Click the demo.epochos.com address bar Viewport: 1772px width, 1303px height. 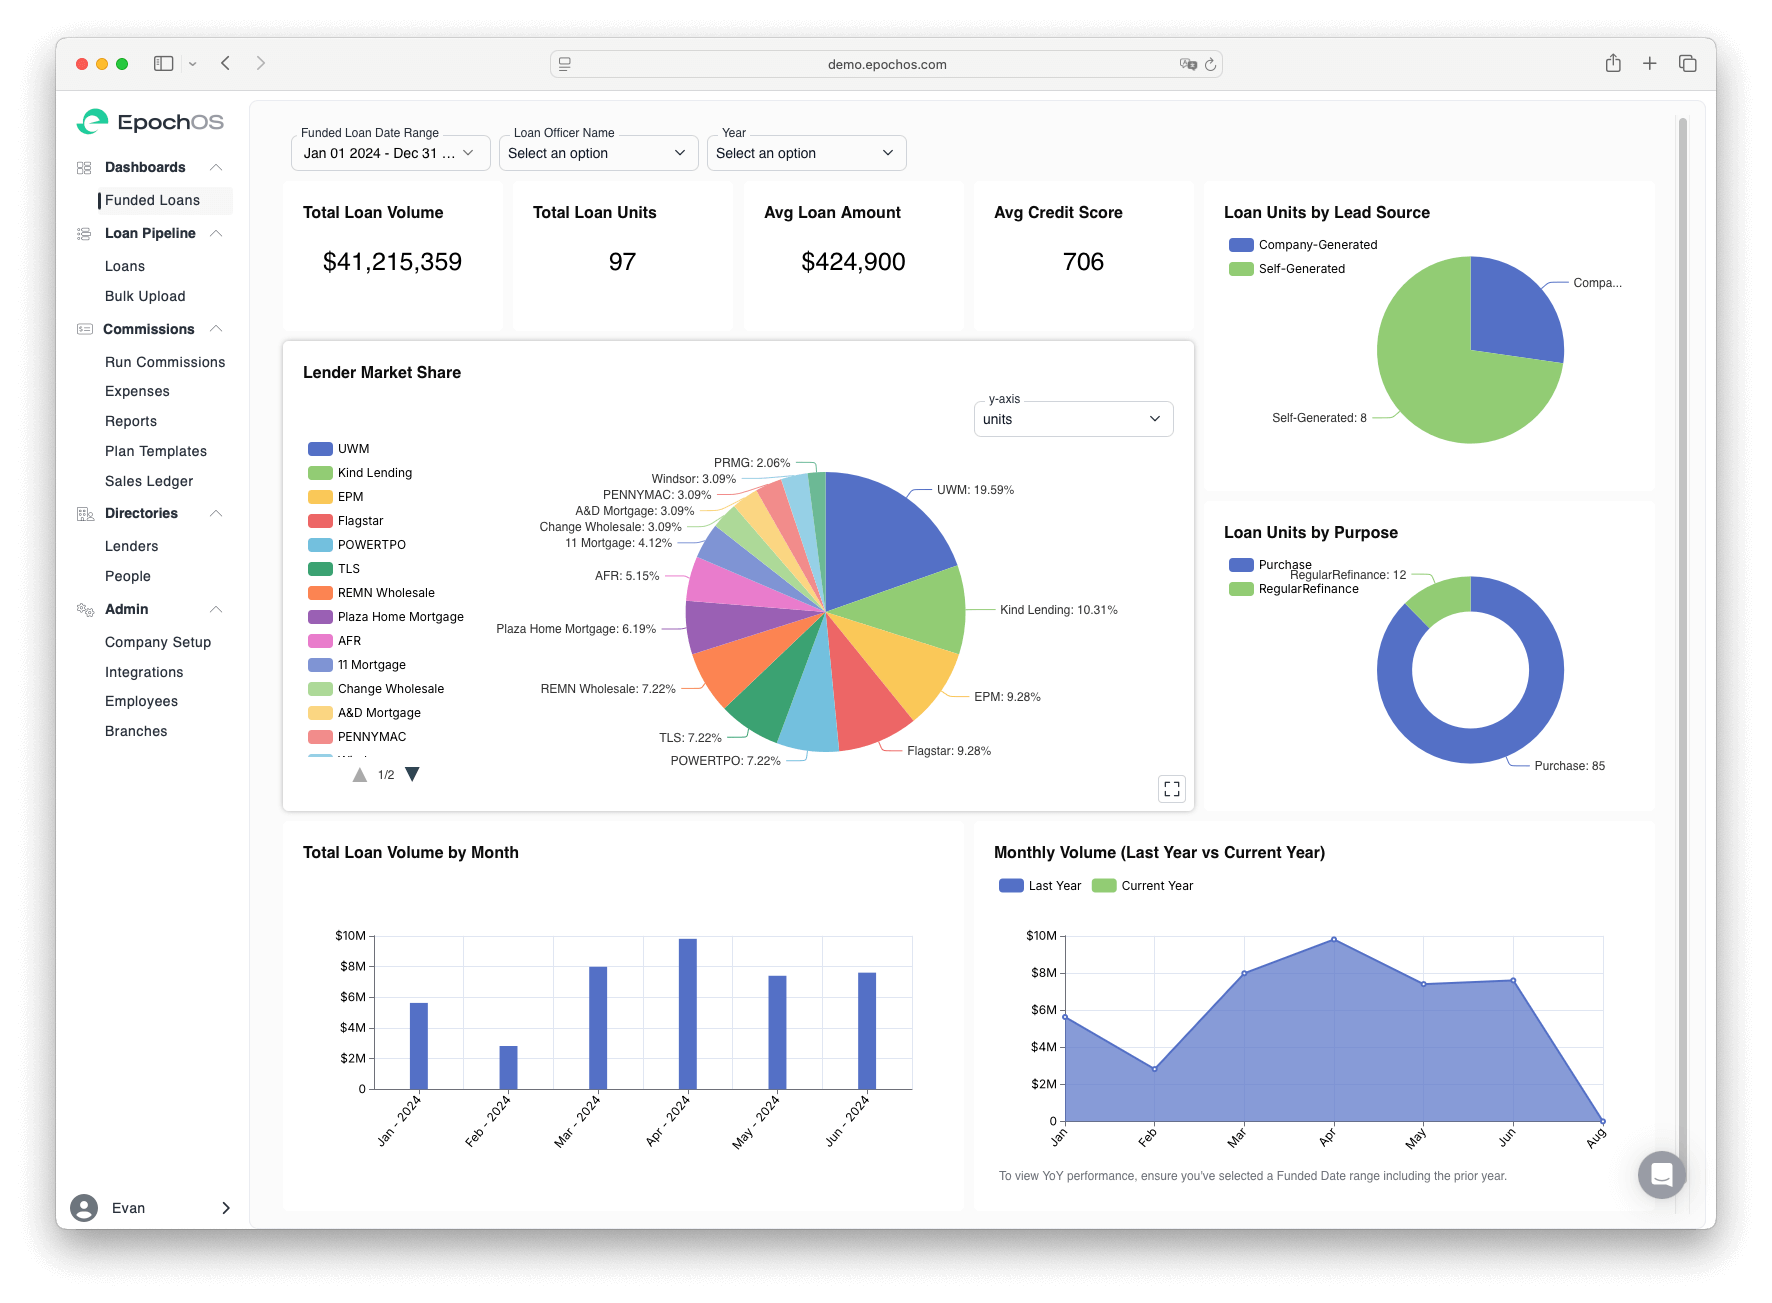(886, 64)
